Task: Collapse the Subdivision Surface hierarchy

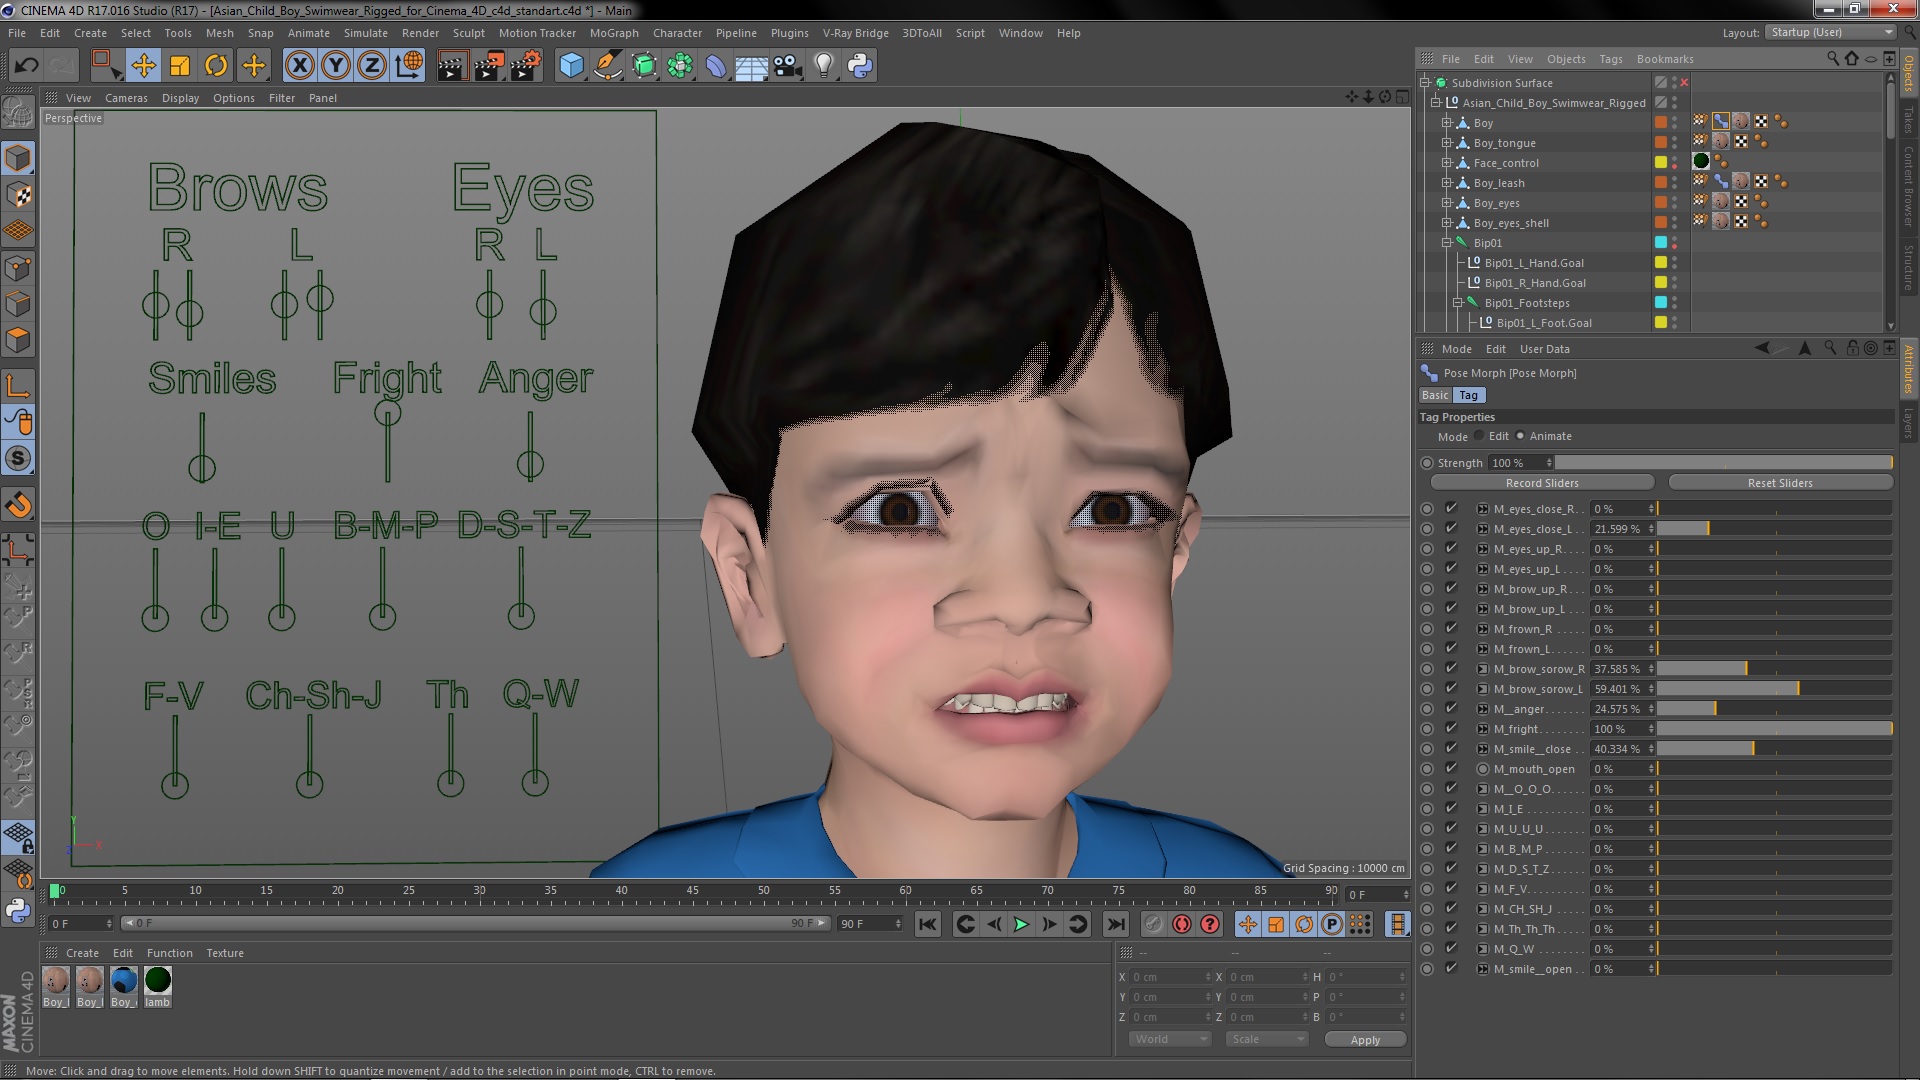Action: pyautogui.click(x=1425, y=83)
